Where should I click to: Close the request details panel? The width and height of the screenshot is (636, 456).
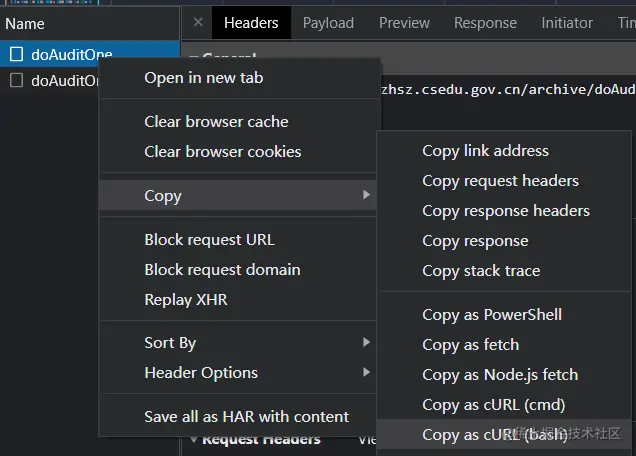point(198,22)
